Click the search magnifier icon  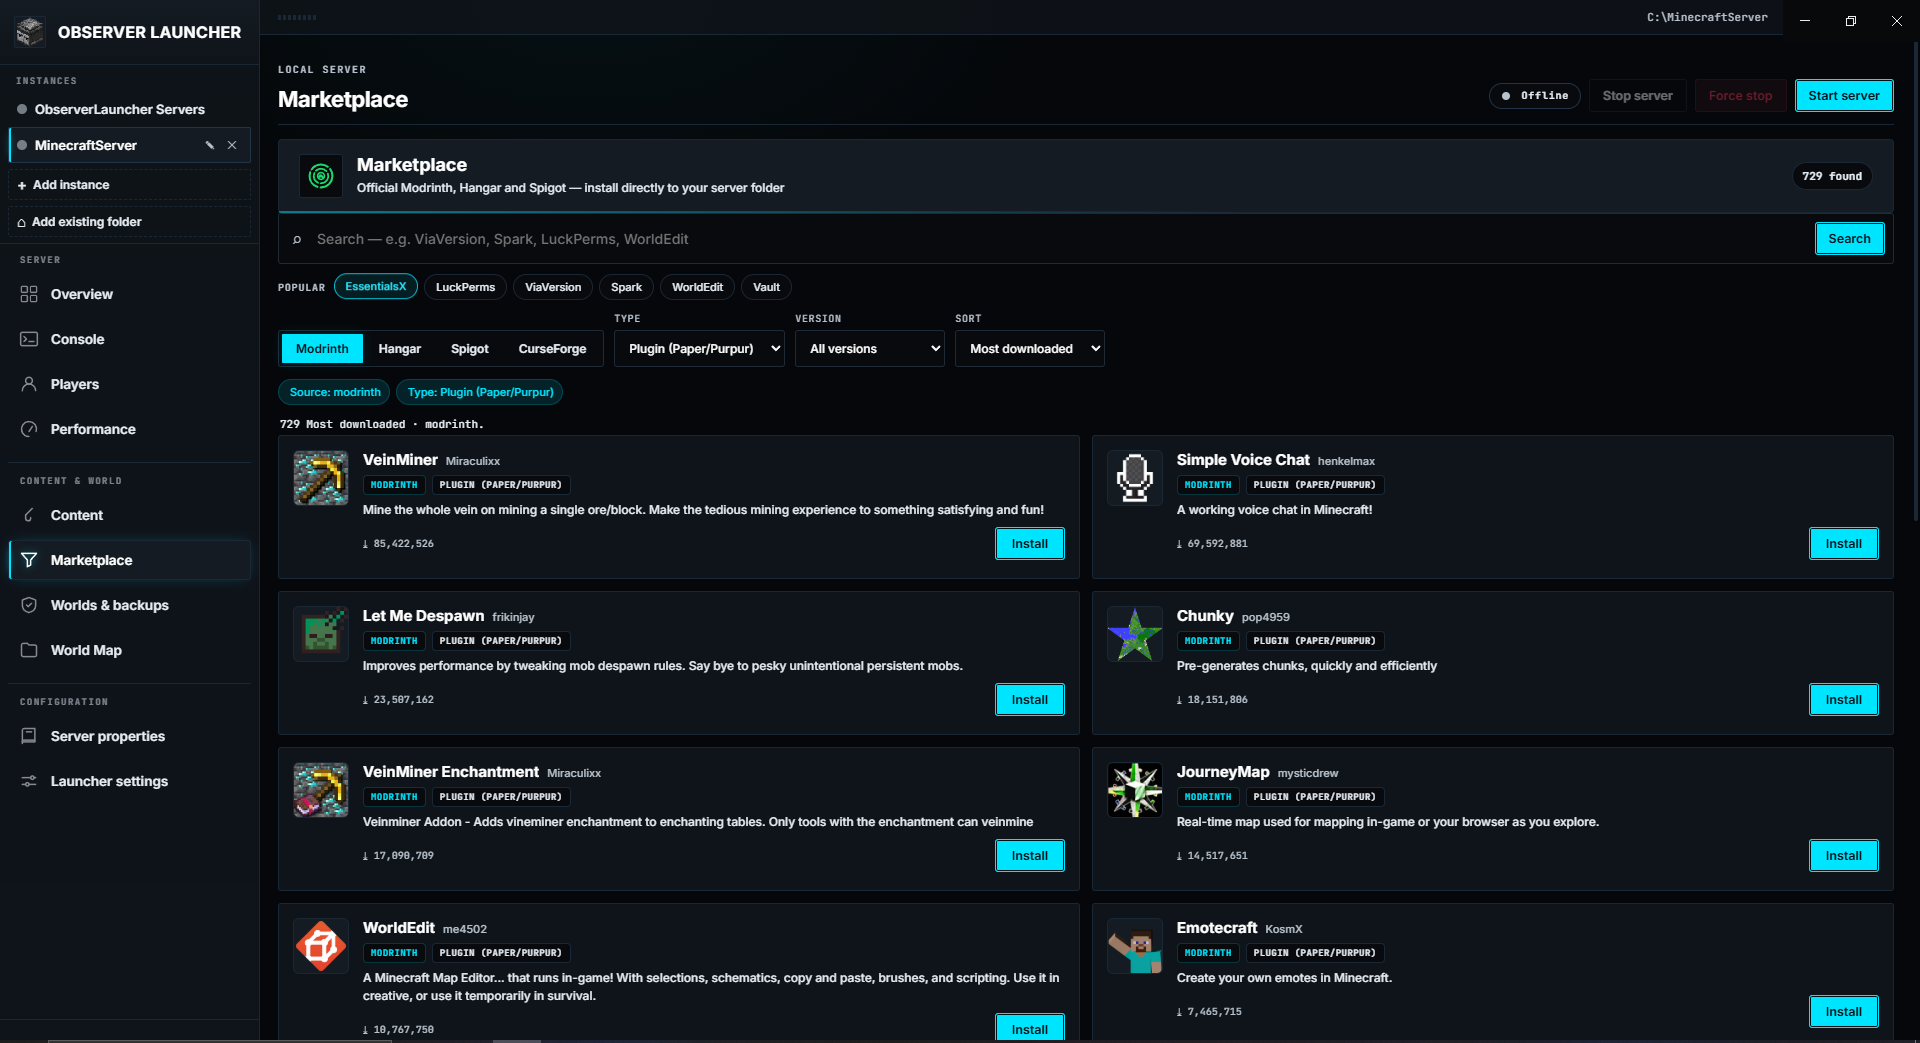[297, 239]
